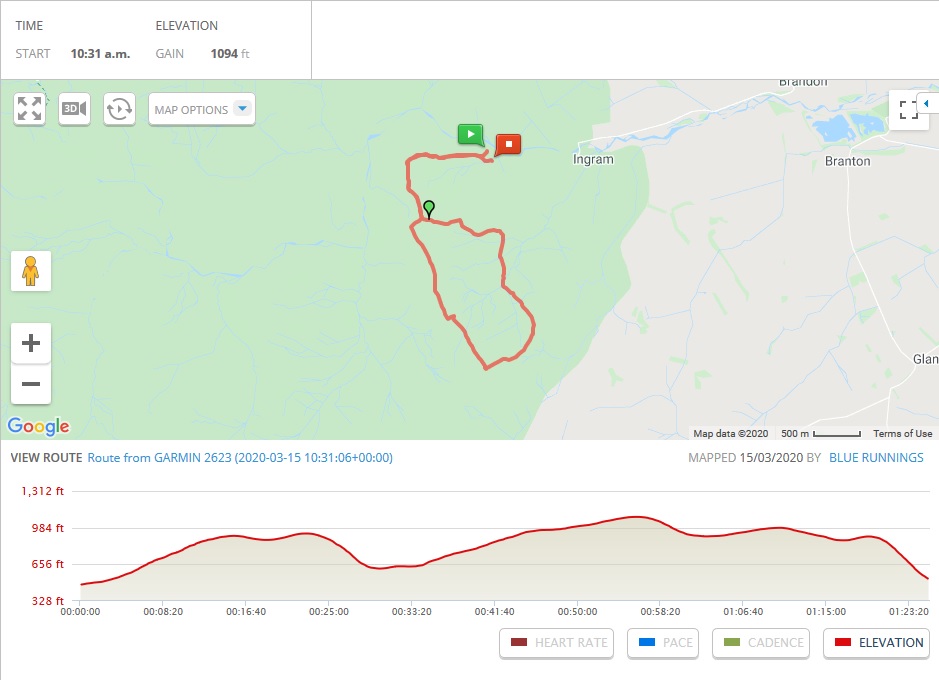Open the 3D video flyover view
Viewport: 939px width, 680px height.
click(x=75, y=109)
